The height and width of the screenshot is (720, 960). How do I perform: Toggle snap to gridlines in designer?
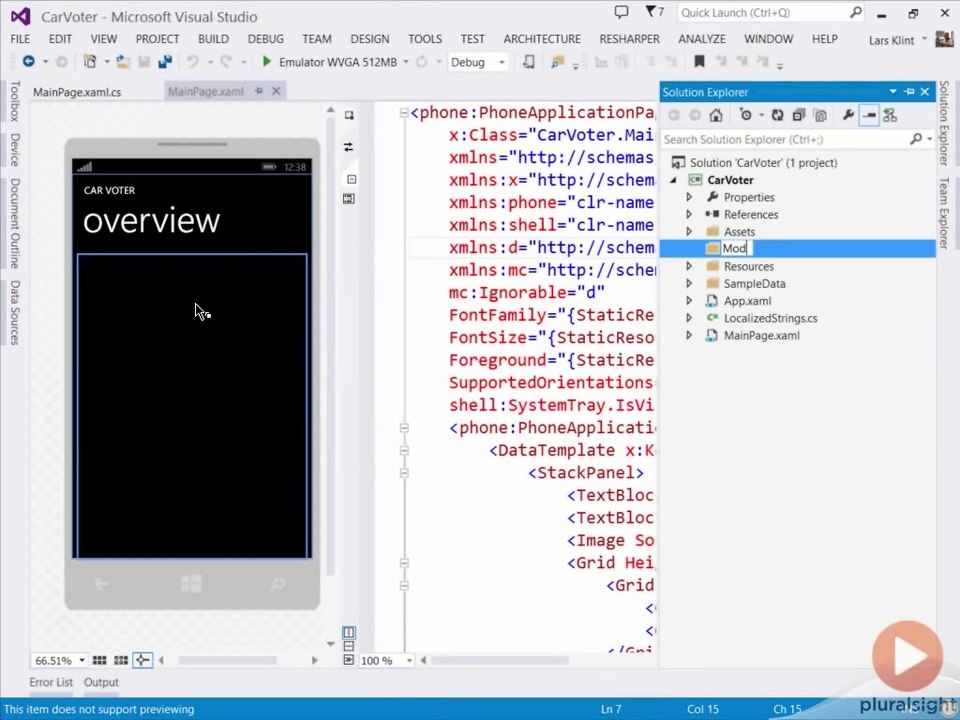121,660
